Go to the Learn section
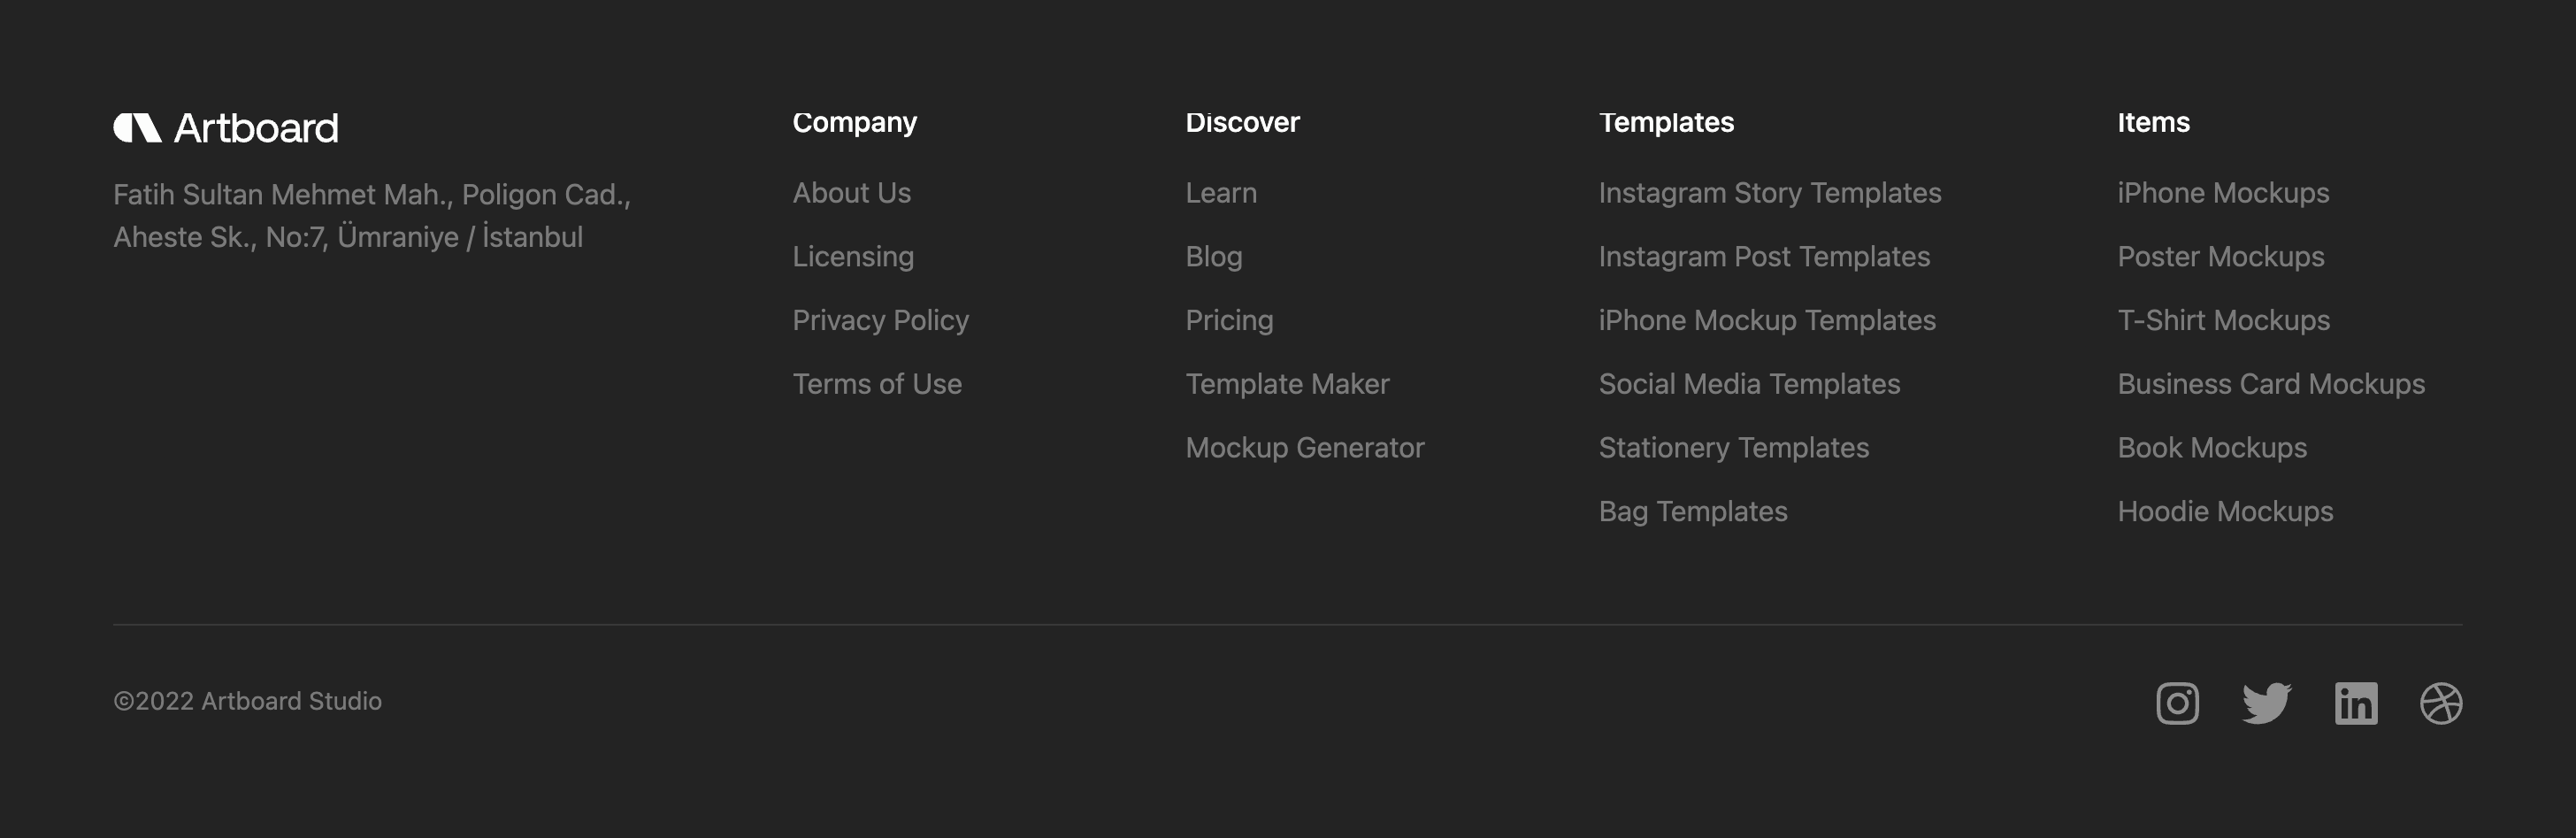Viewport: 2576px width, 838px height. click(1220, 192)
